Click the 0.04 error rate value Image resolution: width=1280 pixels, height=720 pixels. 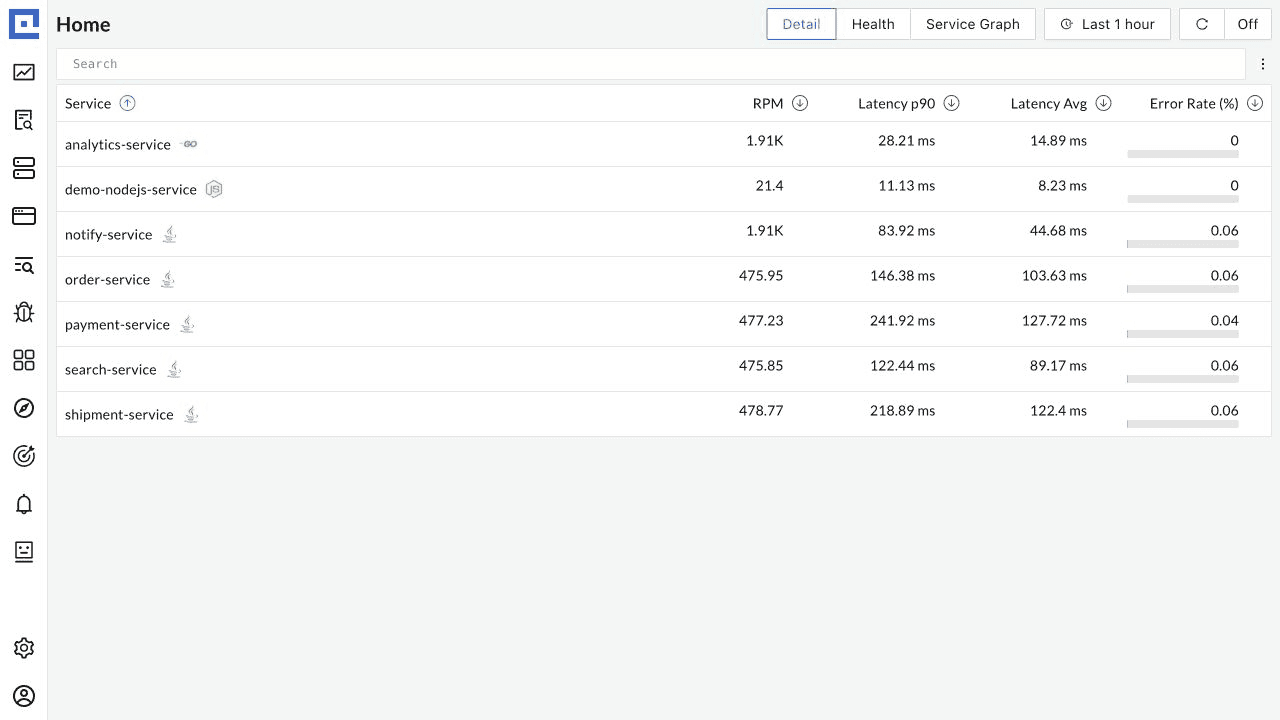coord(1224,320)
